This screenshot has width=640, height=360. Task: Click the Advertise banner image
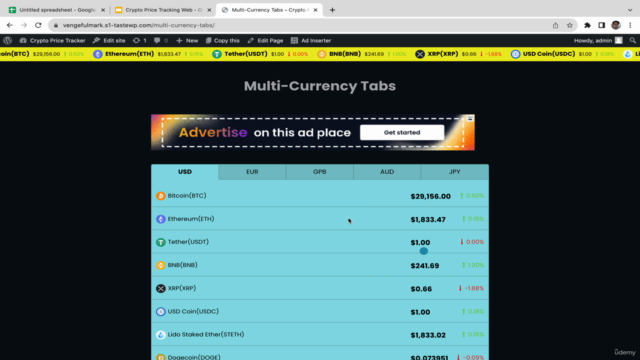pos(313,133)
